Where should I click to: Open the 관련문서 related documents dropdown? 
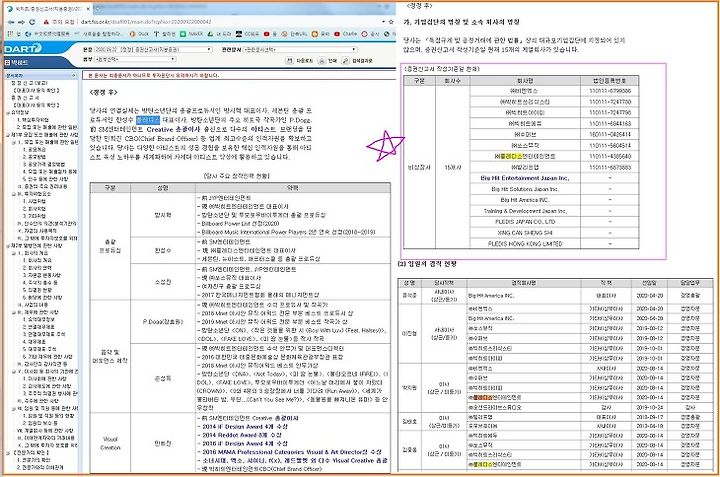click(300, 49)
